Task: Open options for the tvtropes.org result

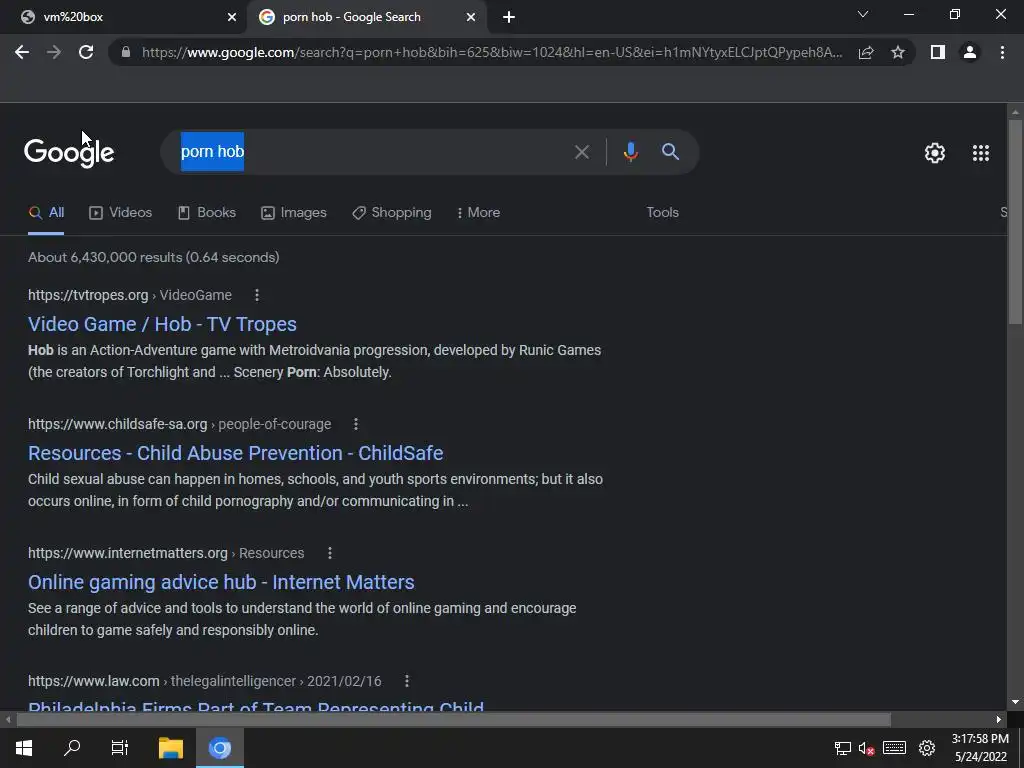Action: pyautogui.click(x=257, y=295)
